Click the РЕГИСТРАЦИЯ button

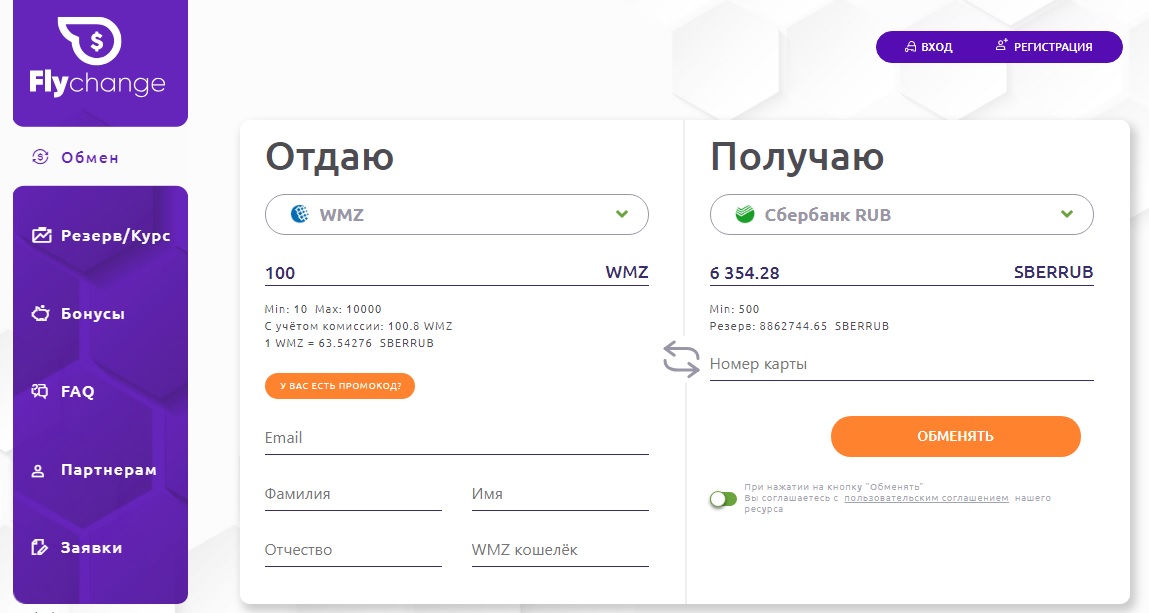[1044, 47]
